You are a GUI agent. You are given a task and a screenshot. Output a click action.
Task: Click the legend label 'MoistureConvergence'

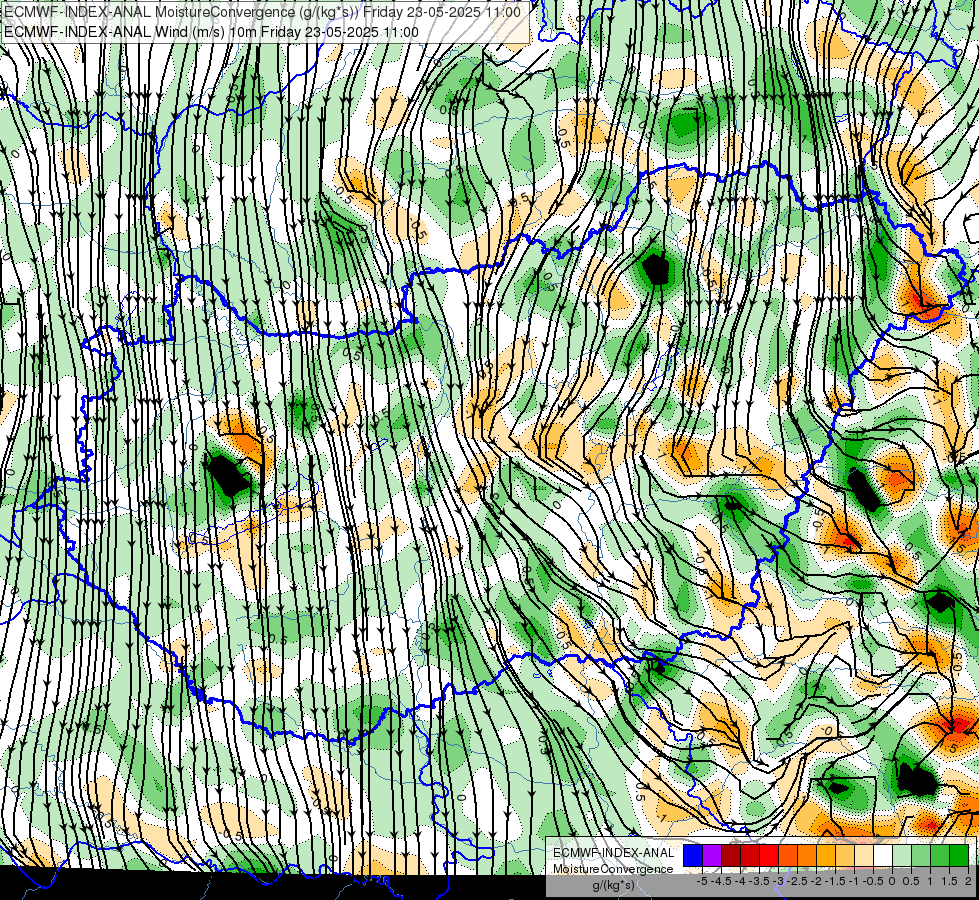pyautogui.click(x=613, y=869)
